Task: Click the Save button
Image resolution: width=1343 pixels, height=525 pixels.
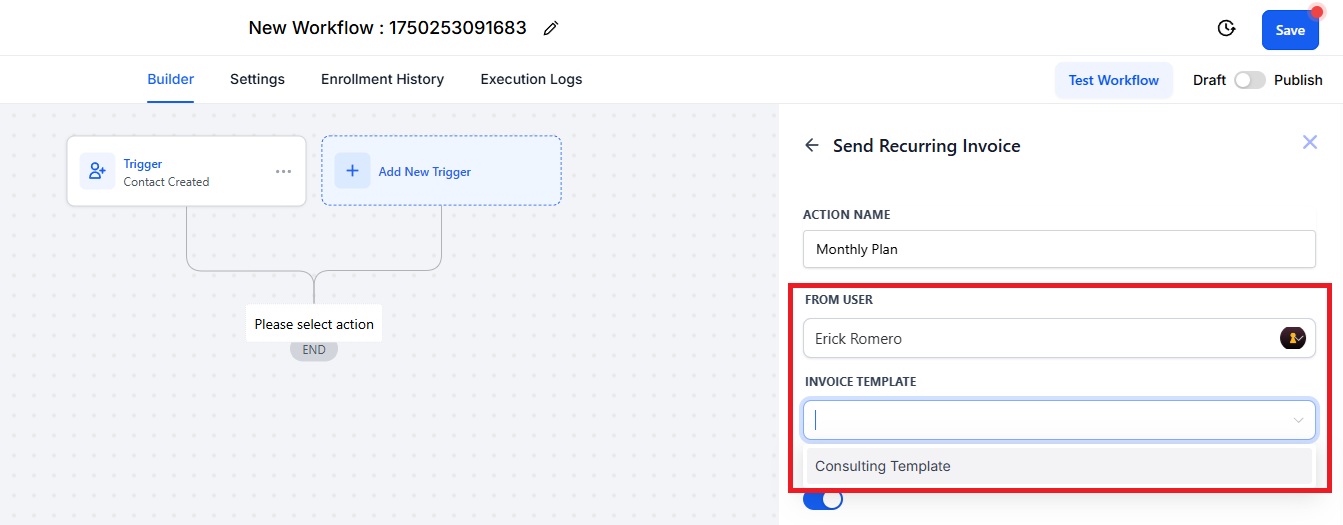Action: coord(1290,30)
